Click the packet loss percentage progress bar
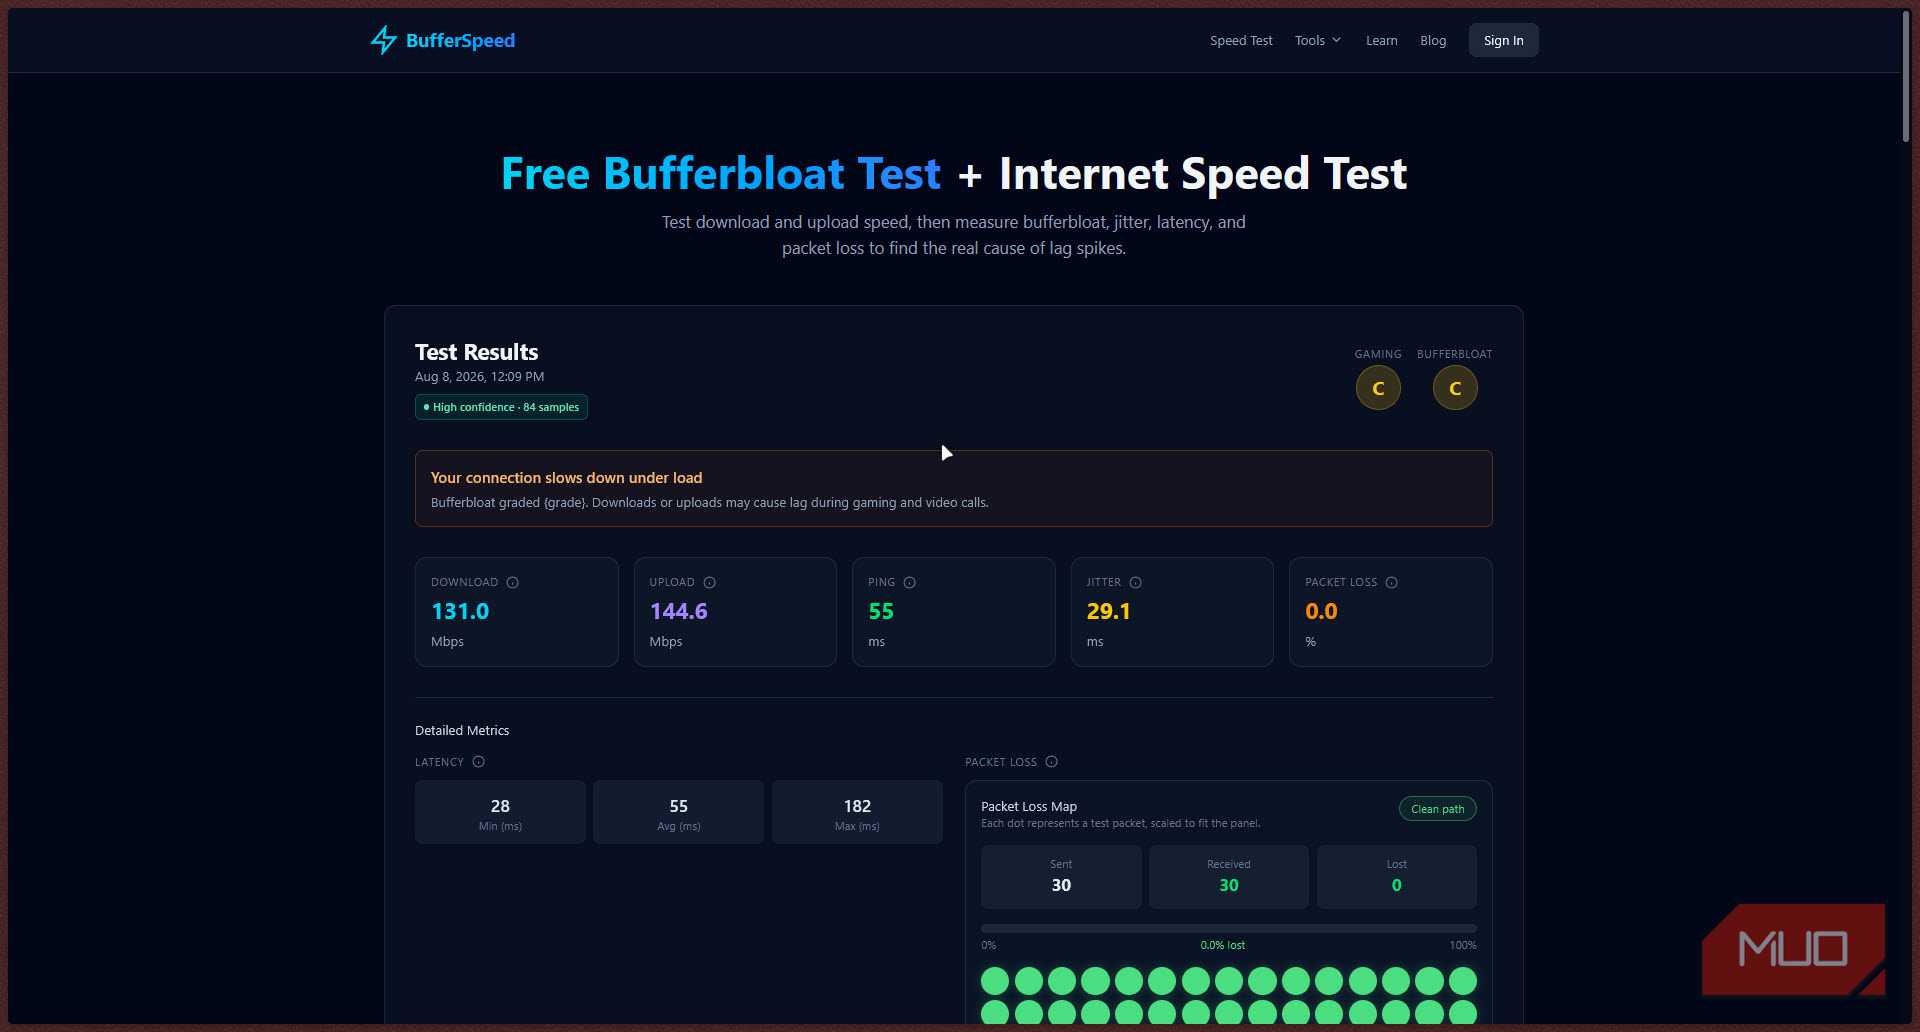1920x1032 pixels. (x=1228, y=929)
